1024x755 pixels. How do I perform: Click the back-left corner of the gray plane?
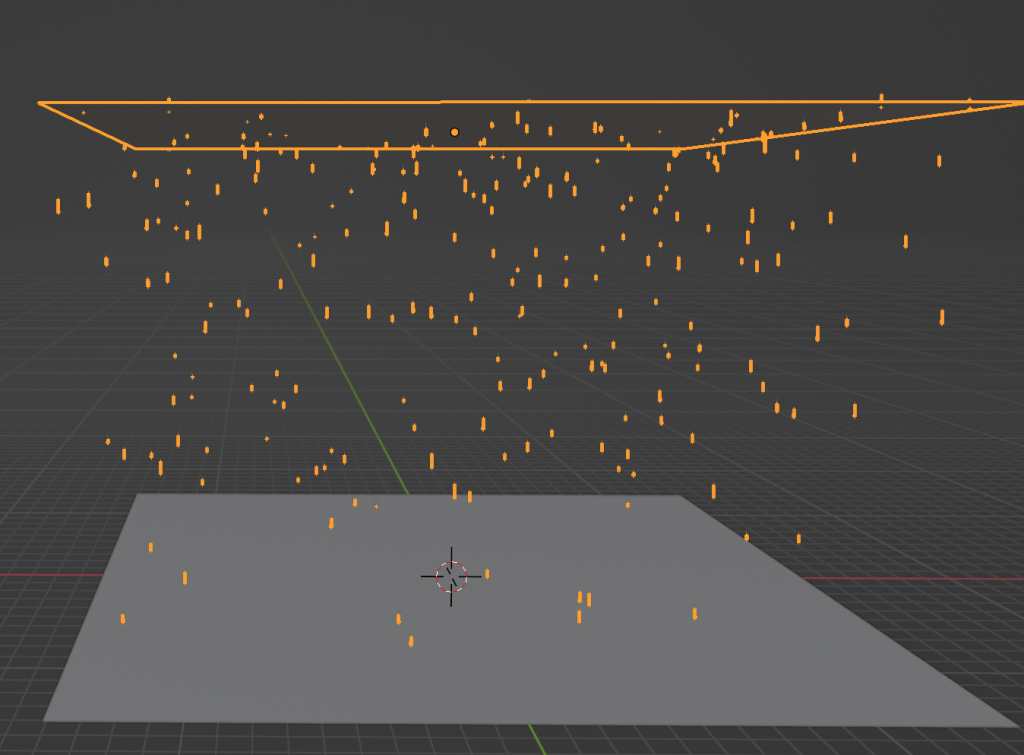point(139,495)
